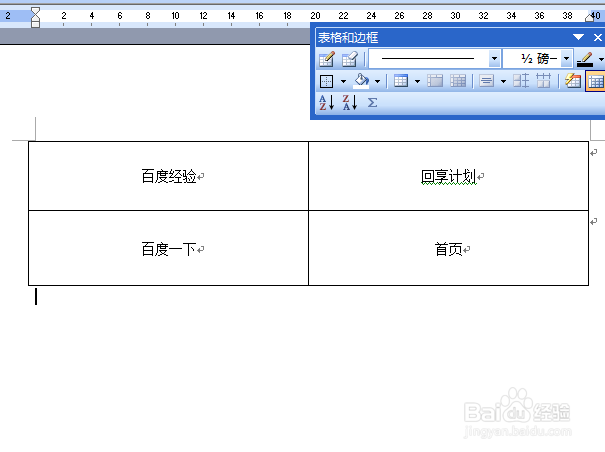Image resolution: width=605 pixels, height=452 pixels.
Task: Click Distribute Columns Evenly icon
Action: point(544,81)
